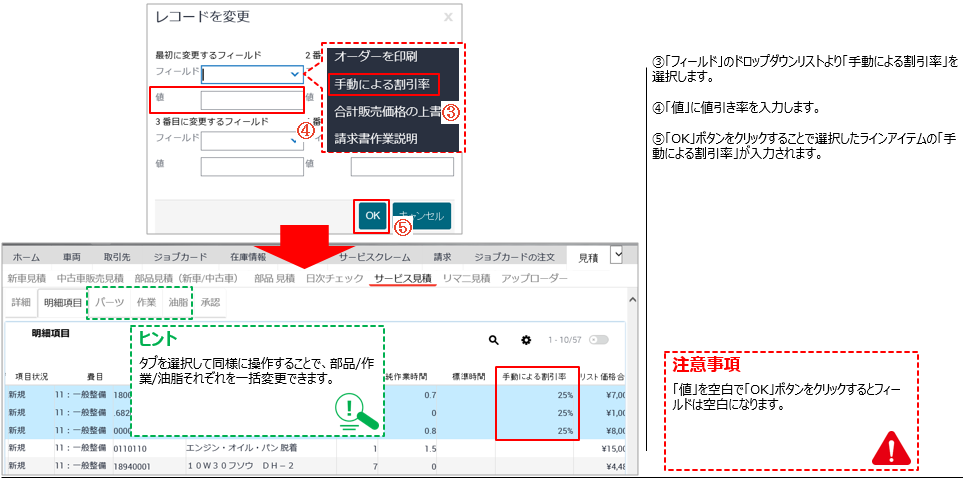Open the gear settings icon in 明細項目
Viewport: 963px width, 478px height.
point(526,340)
